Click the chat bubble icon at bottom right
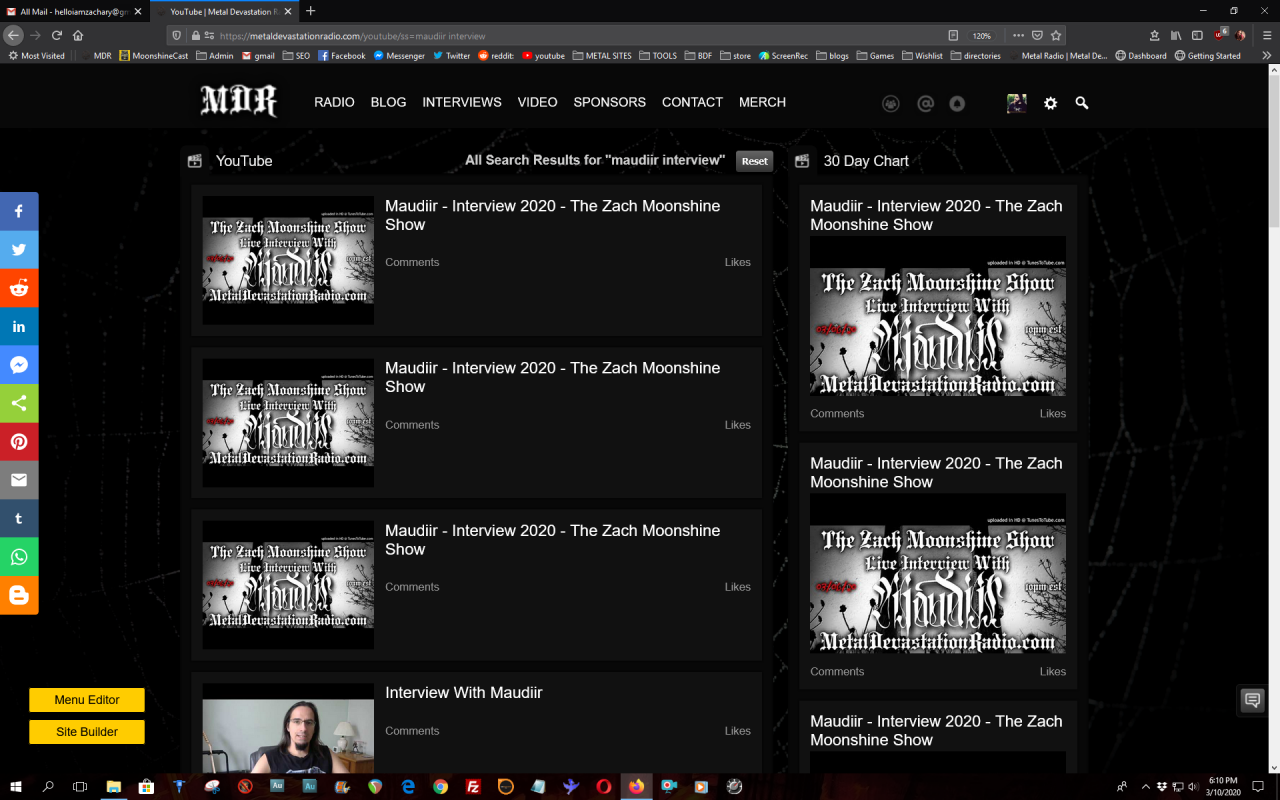Screen dimensions: 1280x800 [x=1252, y=700]
